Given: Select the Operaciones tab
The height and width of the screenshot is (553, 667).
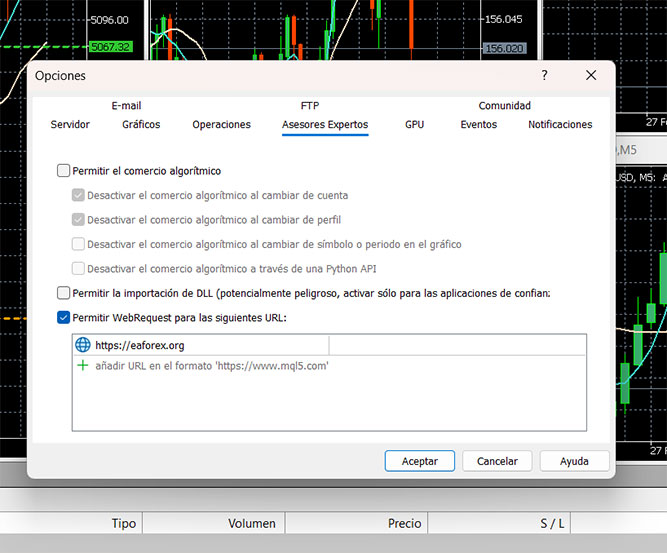Looking at the screenshot, I should click(221, 125).
